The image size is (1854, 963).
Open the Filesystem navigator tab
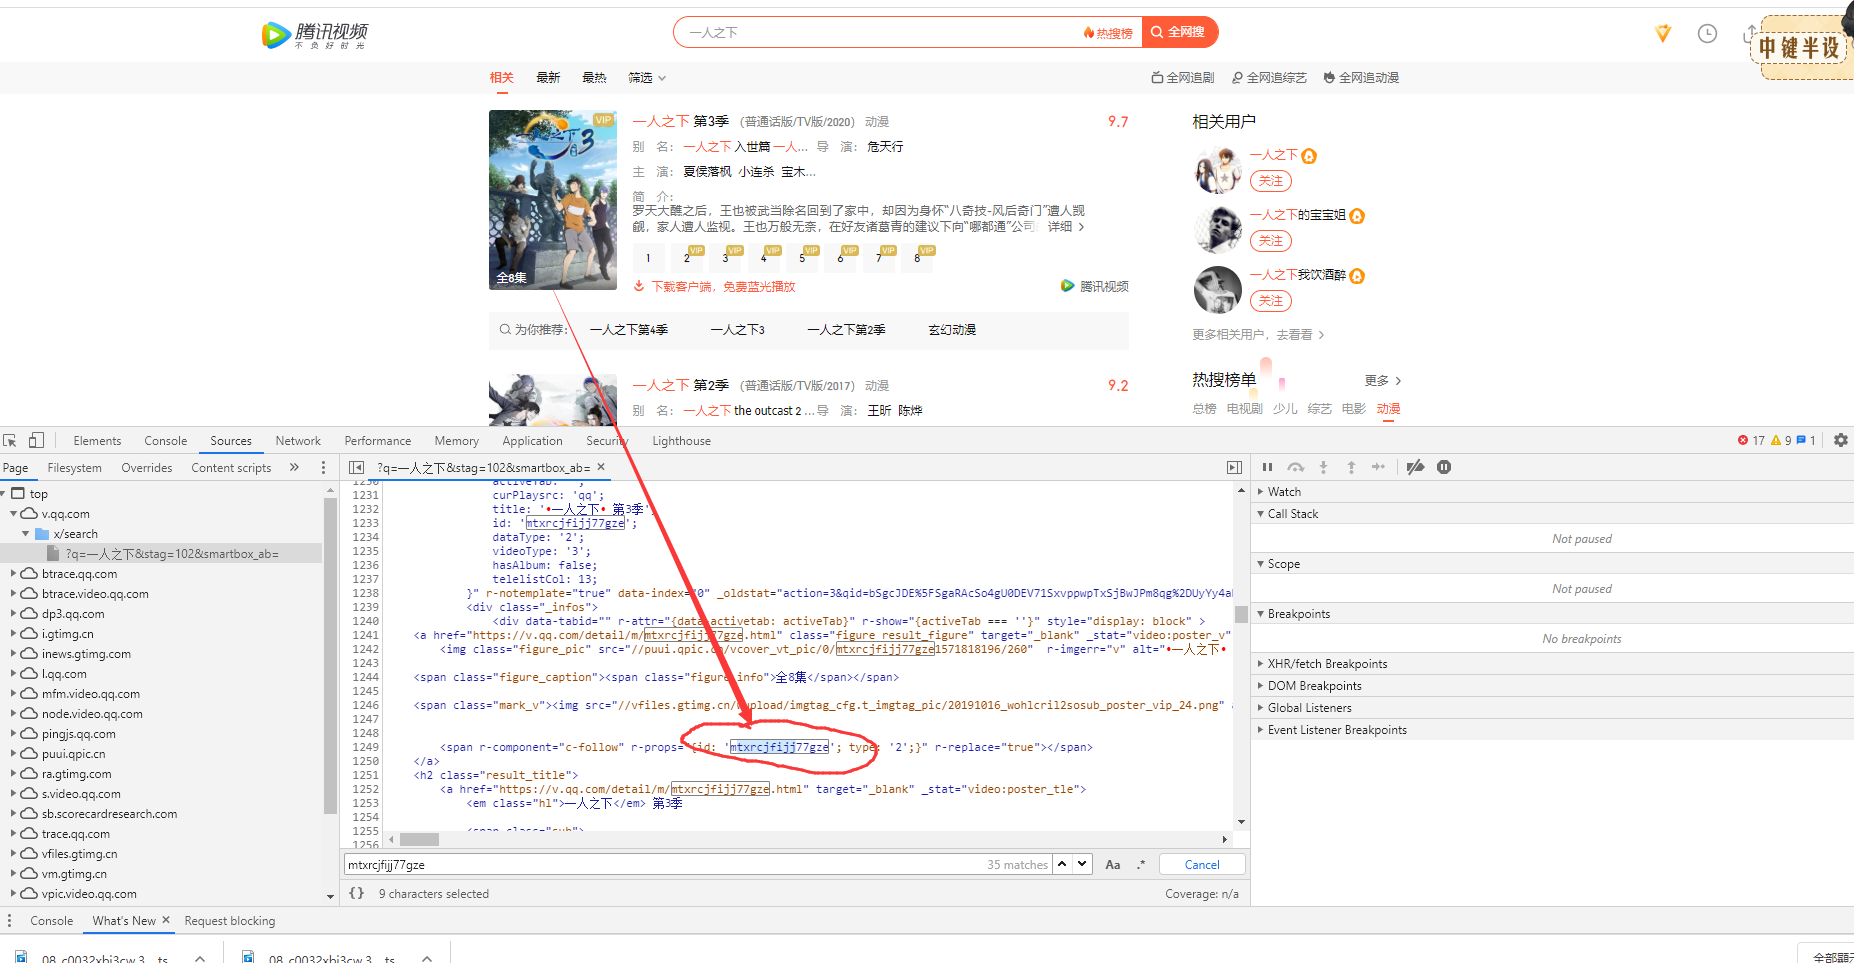(x=74, y=467)
